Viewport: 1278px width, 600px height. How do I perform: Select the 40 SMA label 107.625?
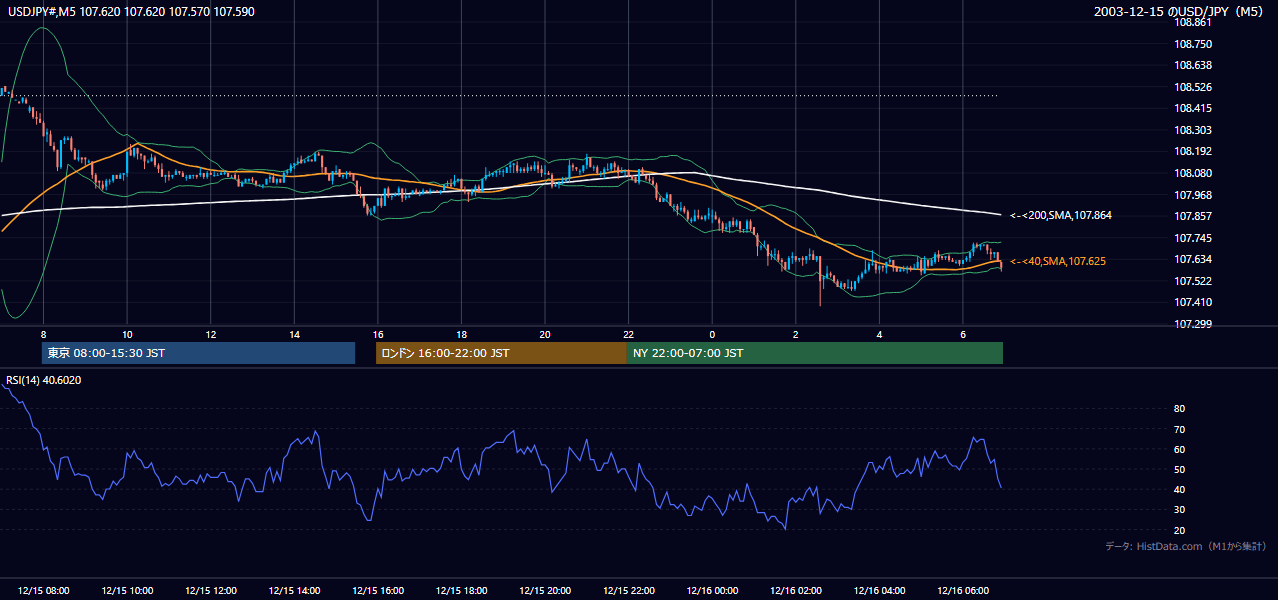pos(1058,261)
